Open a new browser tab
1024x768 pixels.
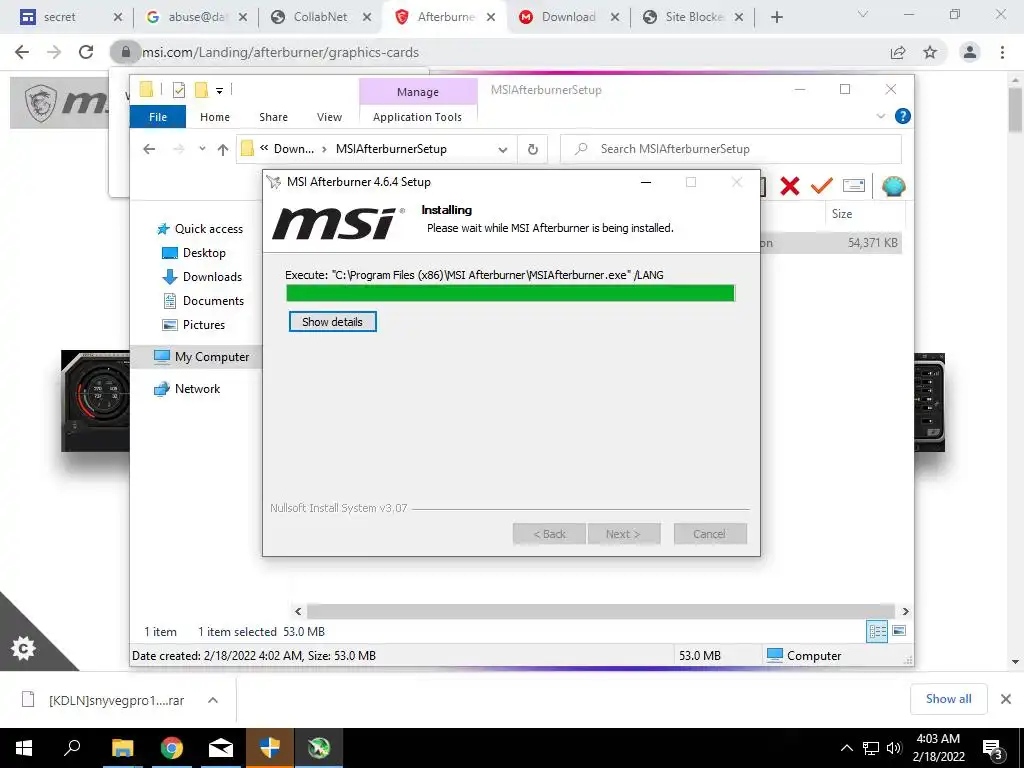click(776, 18)
